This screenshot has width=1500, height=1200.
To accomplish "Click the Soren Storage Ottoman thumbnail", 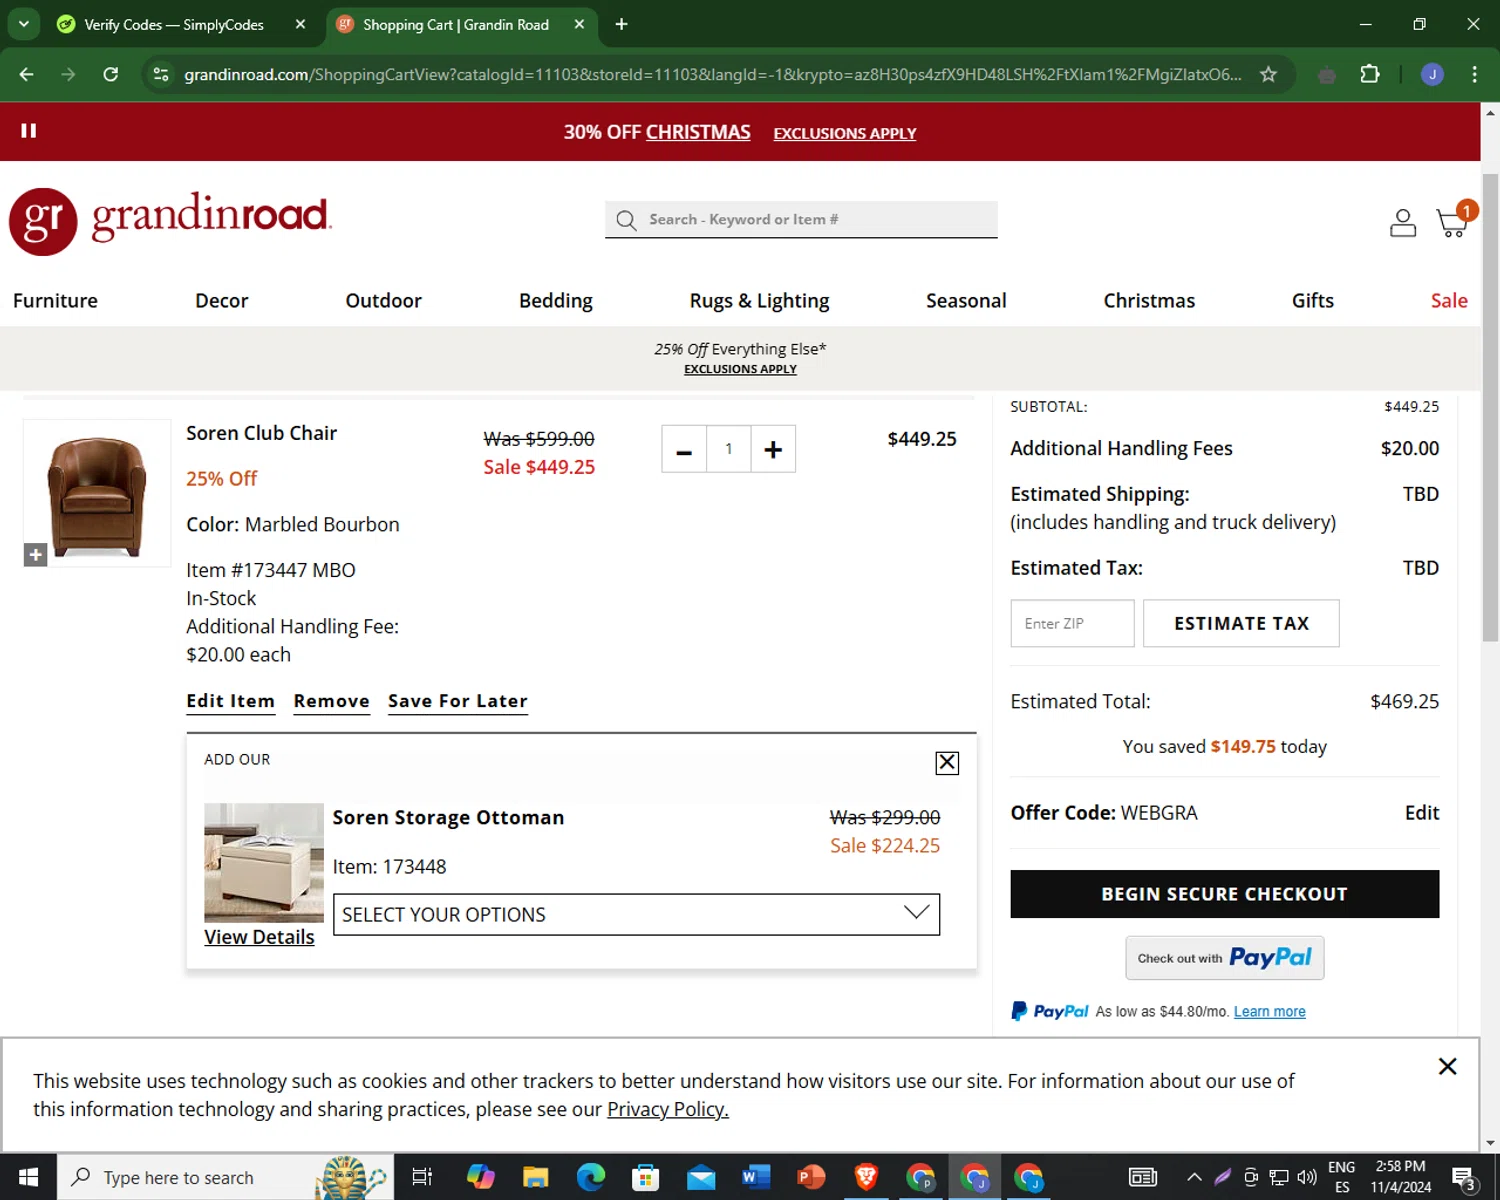I will pyautogui.click(x=264, y=862).
